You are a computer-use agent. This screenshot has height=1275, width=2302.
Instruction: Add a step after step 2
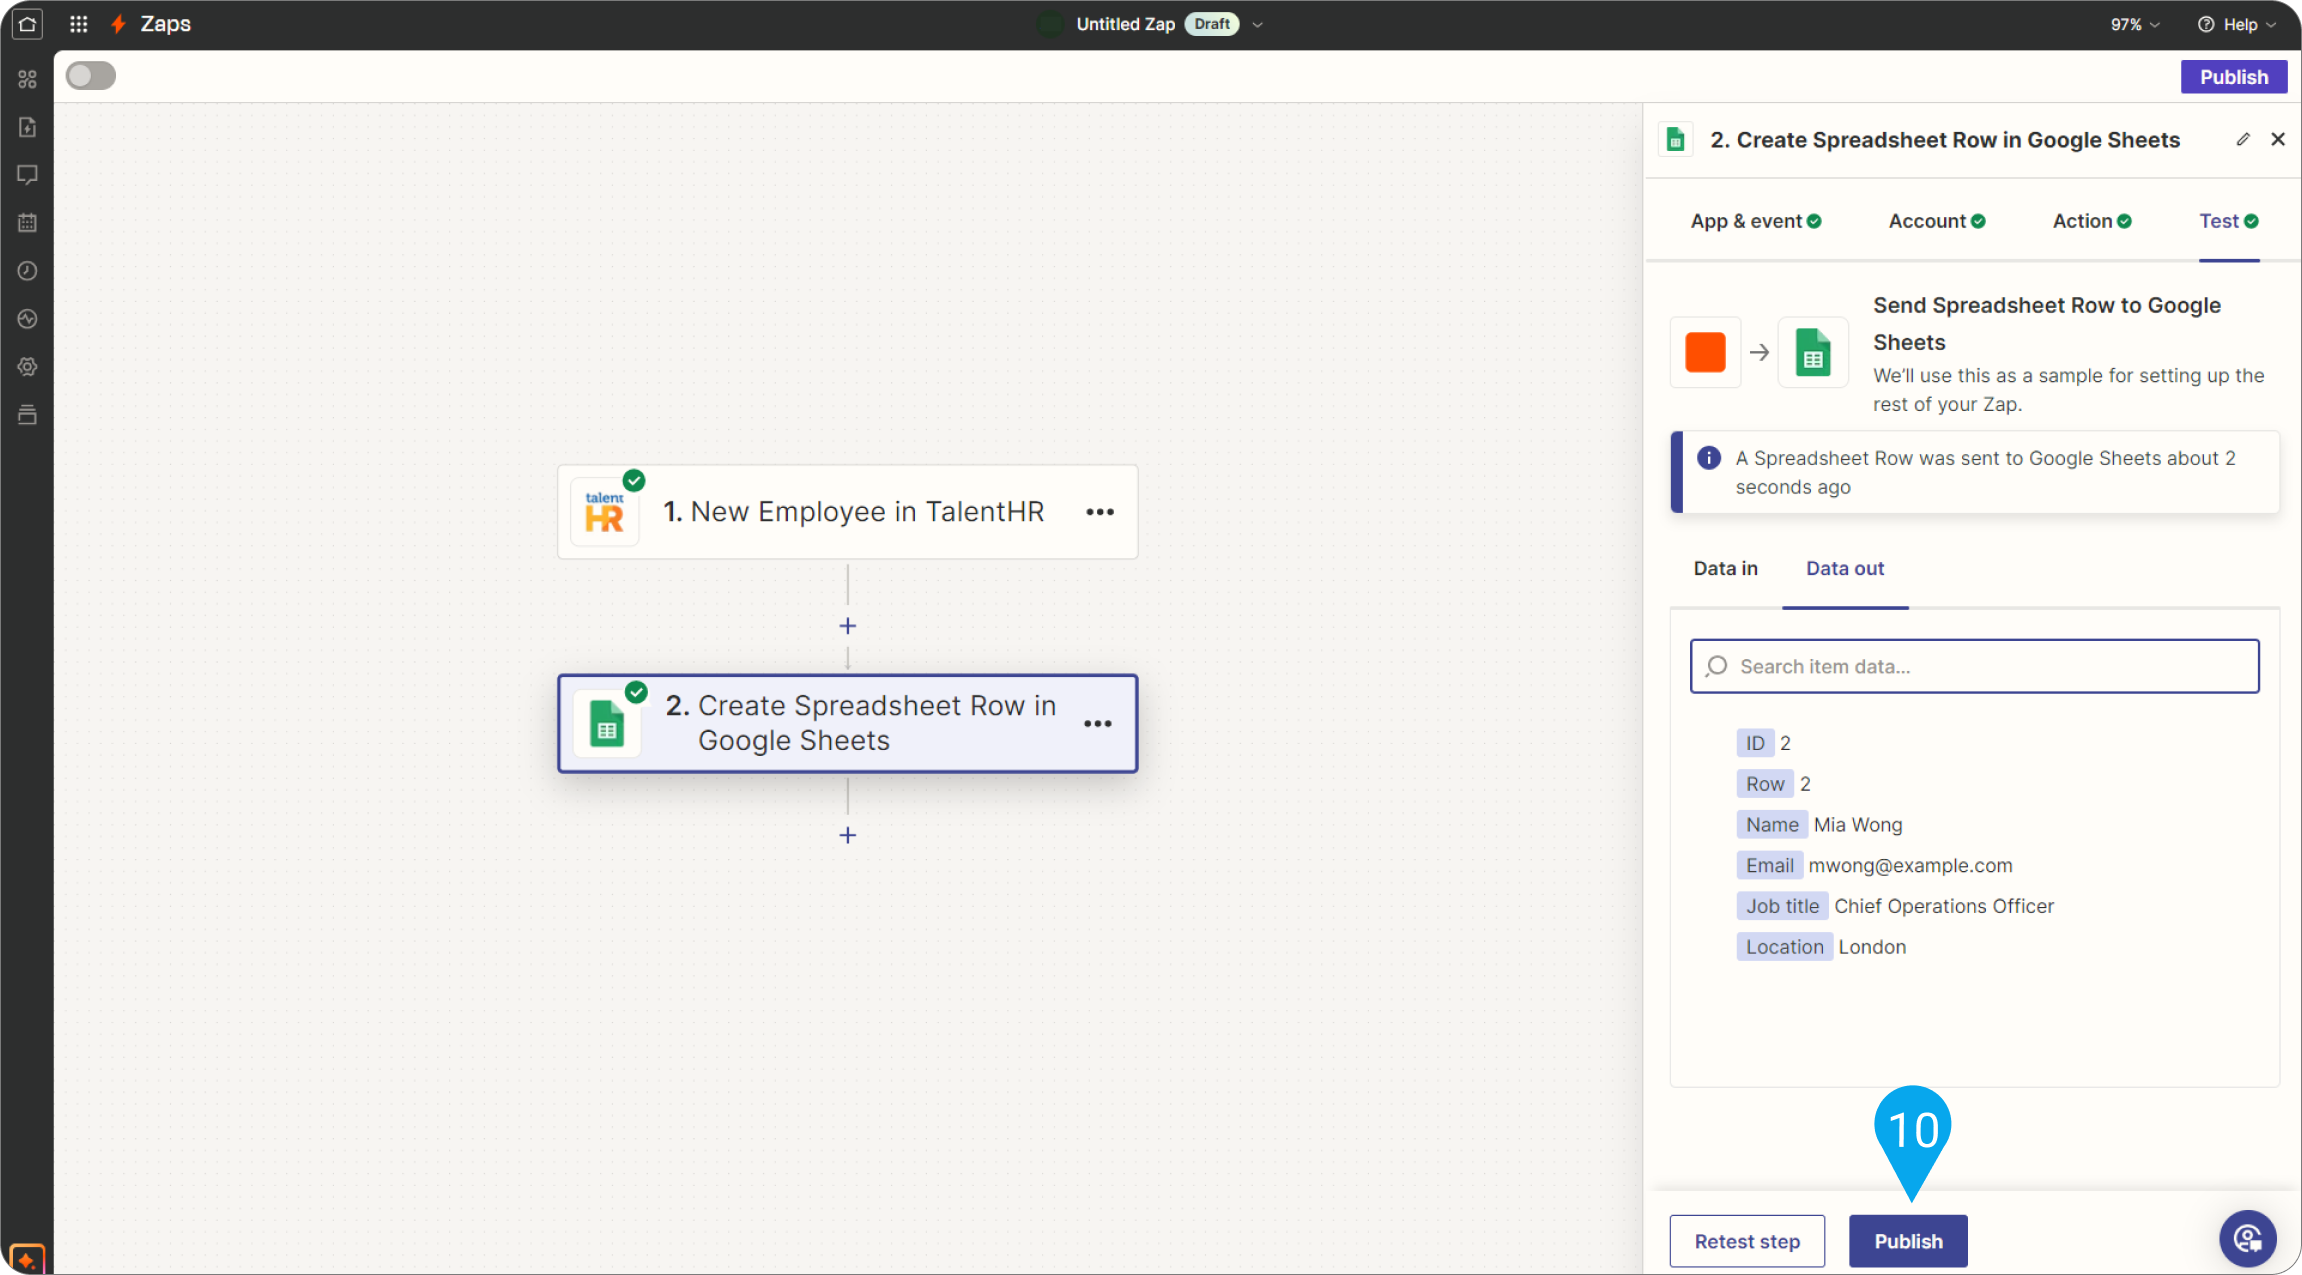point(848,835)
